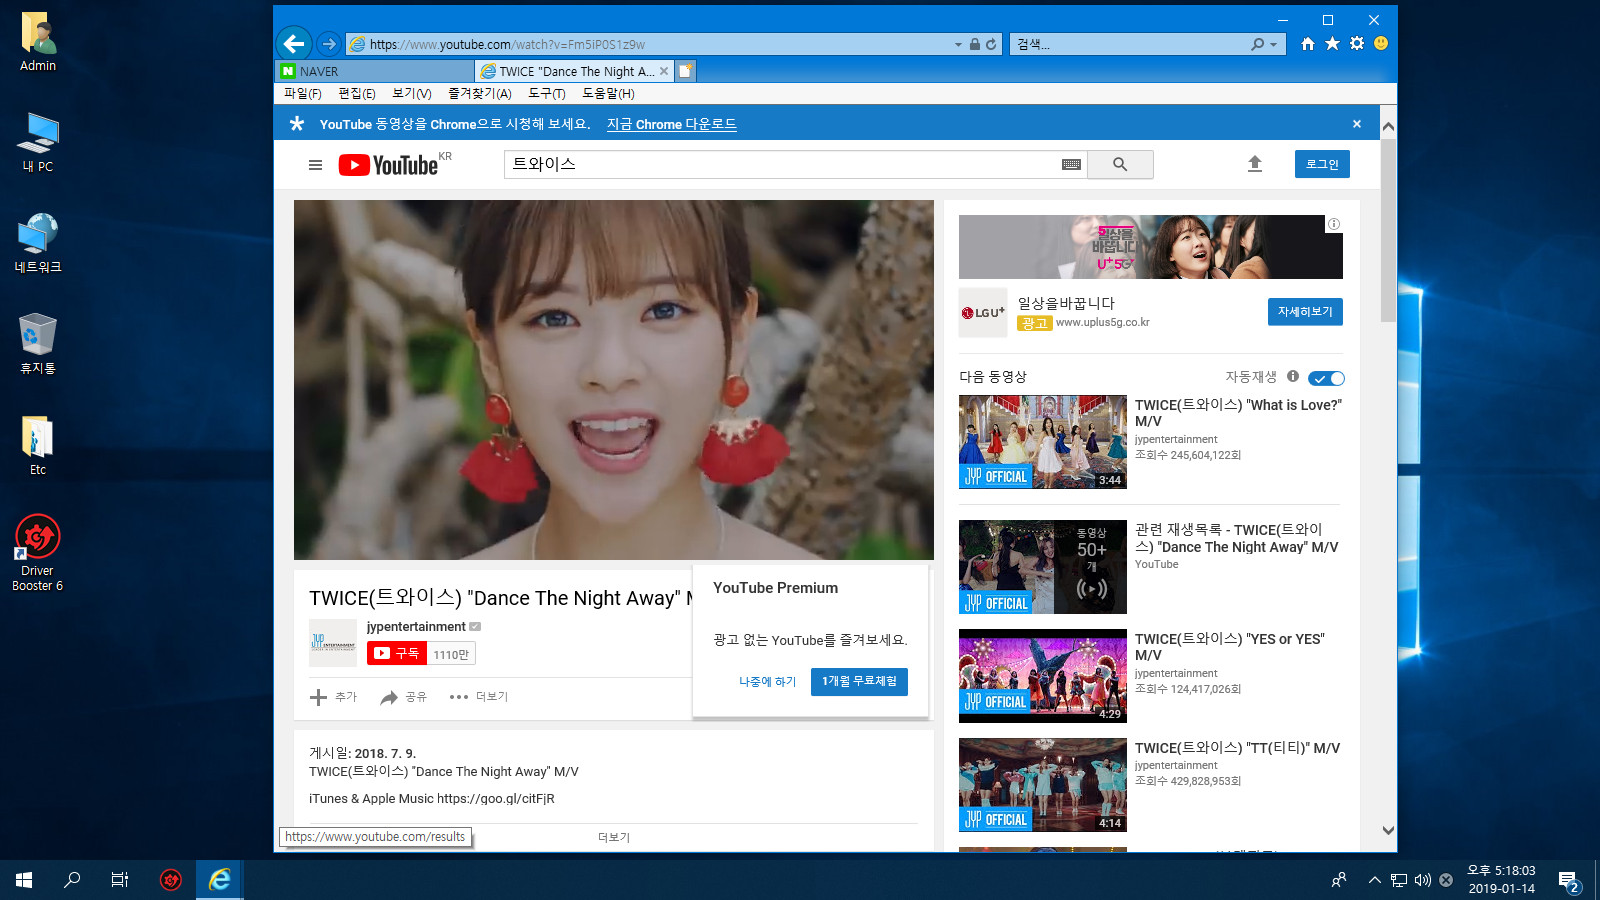The width and height of the screenshot is (1600, 900).
Task: Open the 보기(V) menu
Action: point(411,93)
